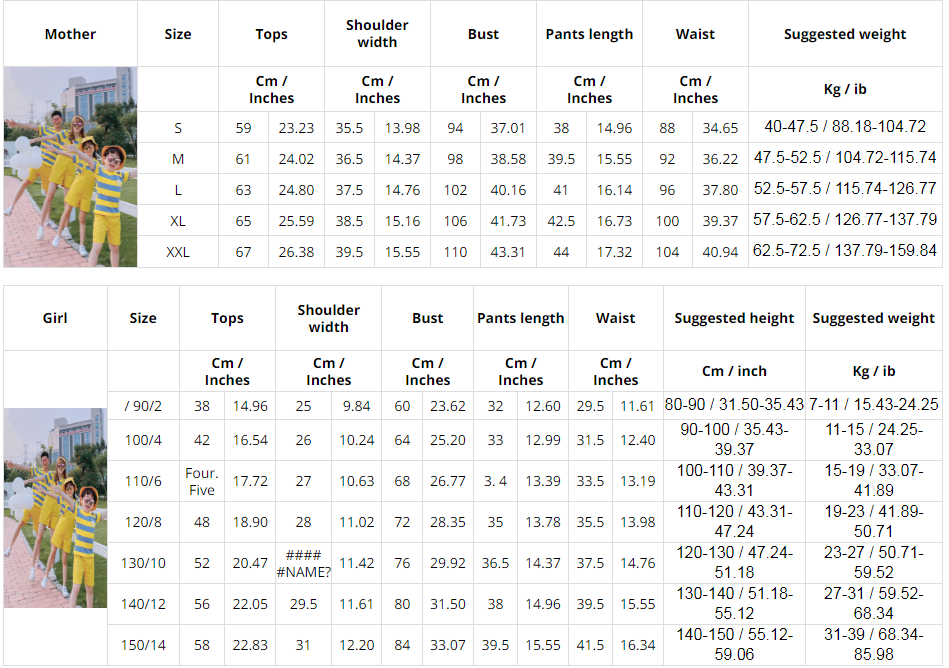Click the family photo in the Girl table
Image resolution: width=949 pixels, height=668 pixels.
tap(55, 508)
